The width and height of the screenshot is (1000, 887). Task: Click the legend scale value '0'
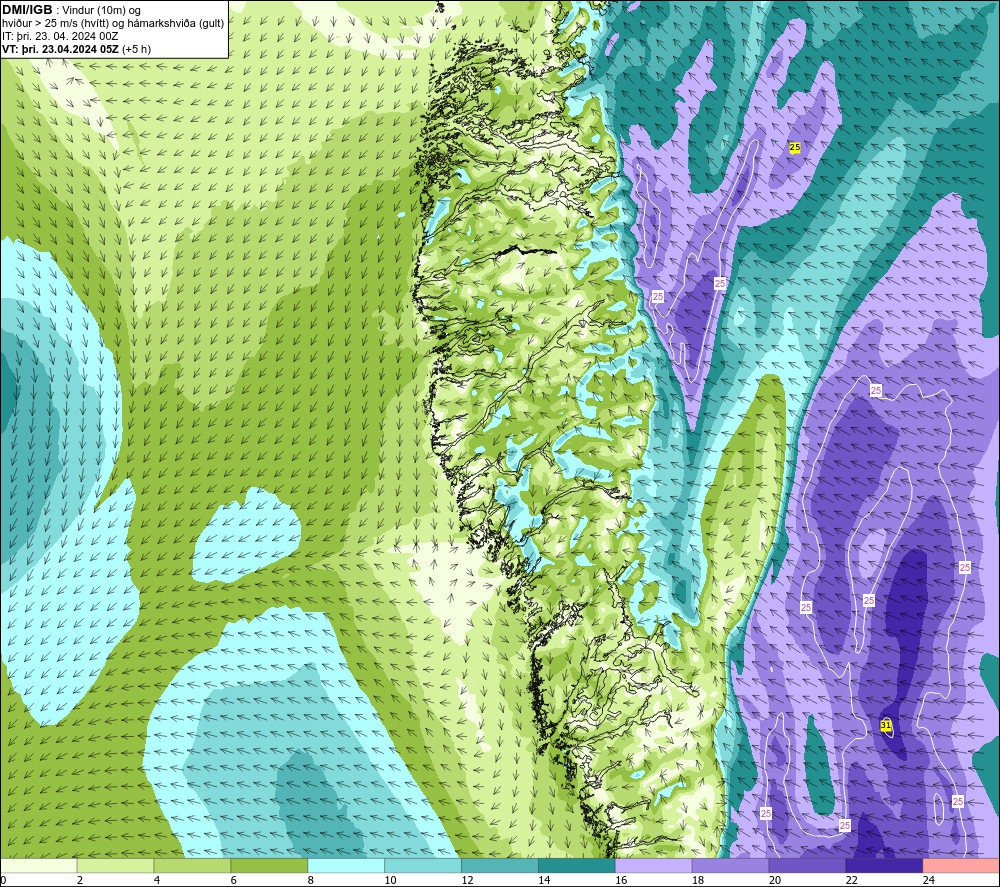click(x=3, y=880)
